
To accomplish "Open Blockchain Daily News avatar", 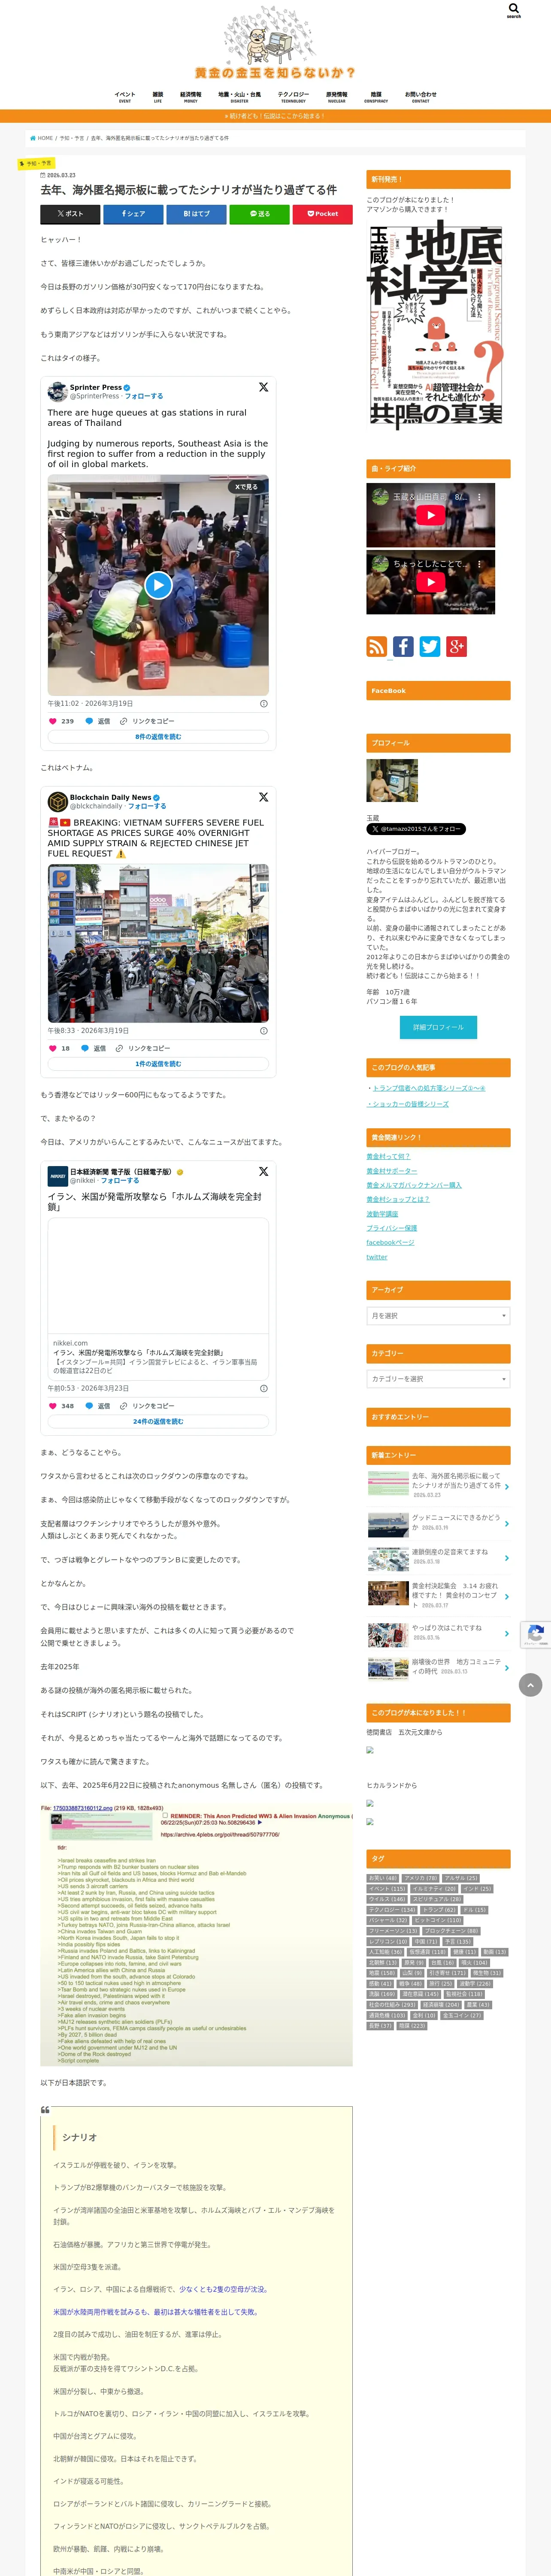I will pyautogui.click(x=58, y=801).
